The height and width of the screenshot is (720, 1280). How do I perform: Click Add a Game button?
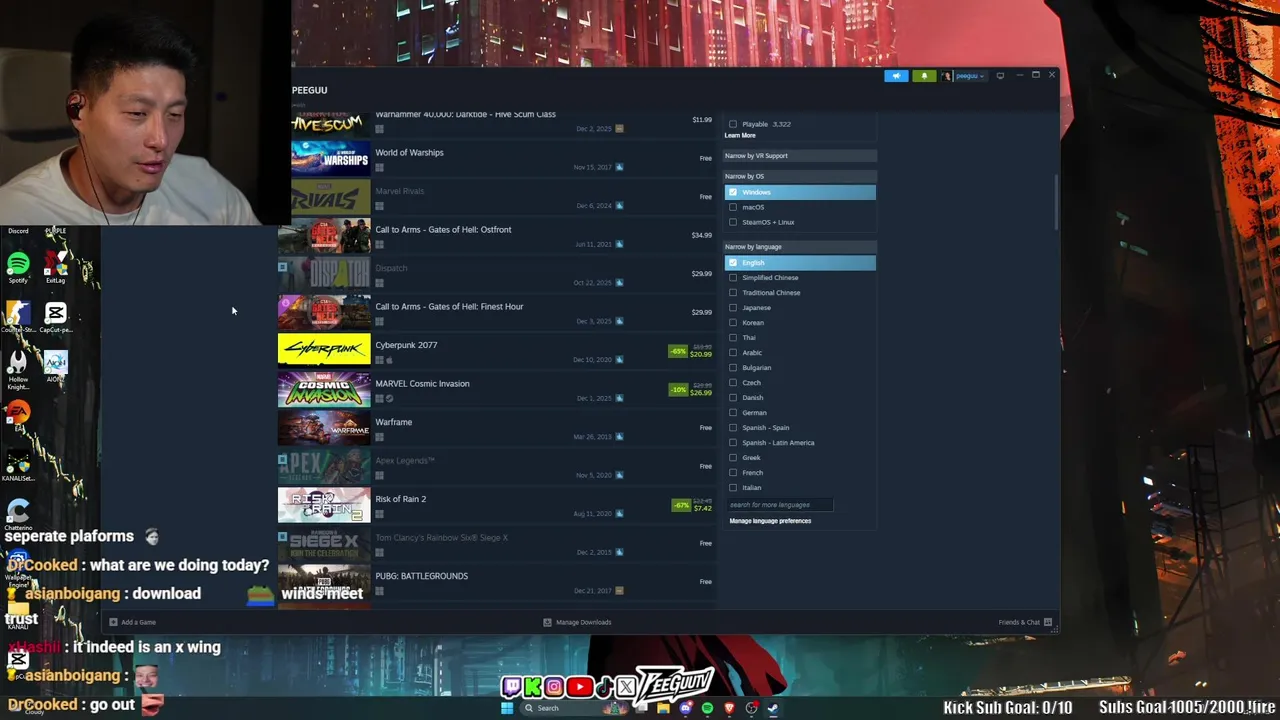133,622
